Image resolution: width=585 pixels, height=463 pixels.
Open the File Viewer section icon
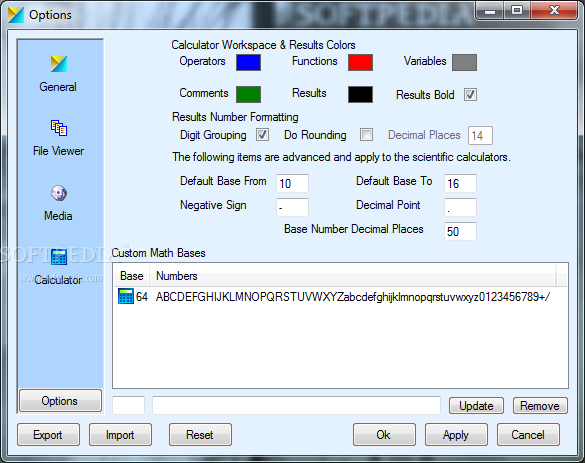coord(59,128)
